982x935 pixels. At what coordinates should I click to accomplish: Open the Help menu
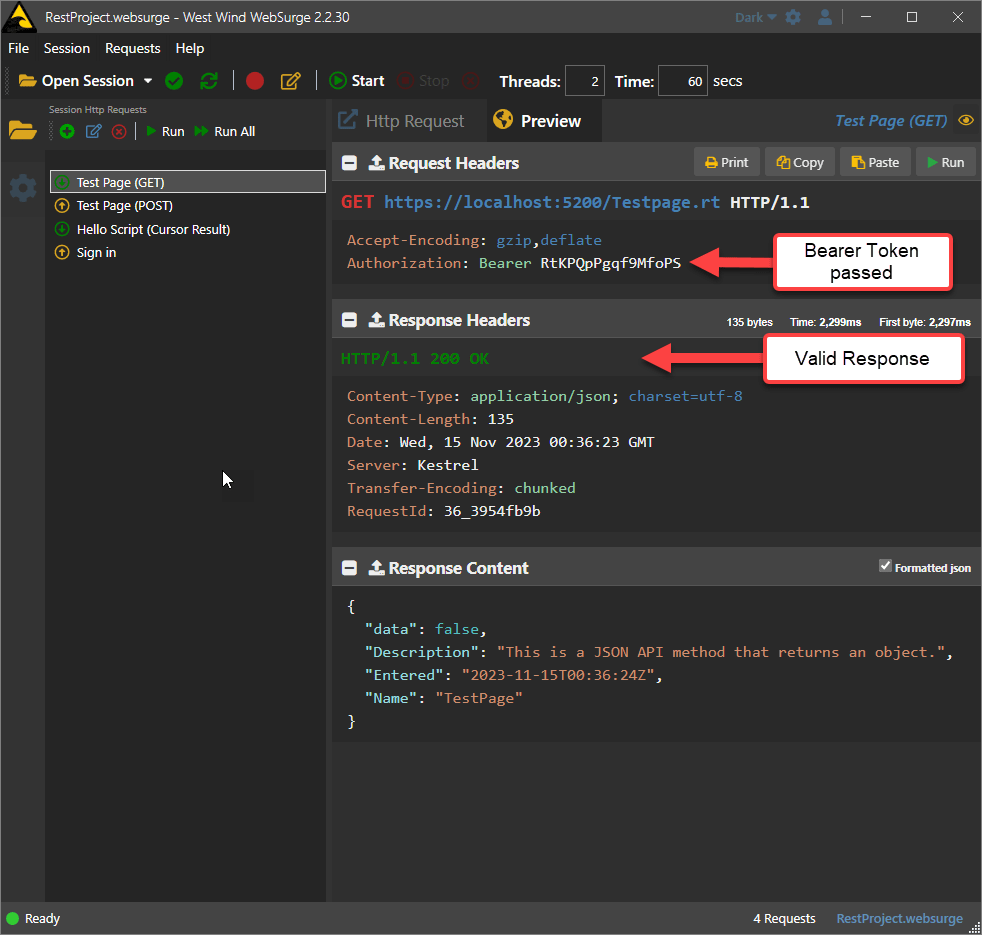(x=190, y=48)
